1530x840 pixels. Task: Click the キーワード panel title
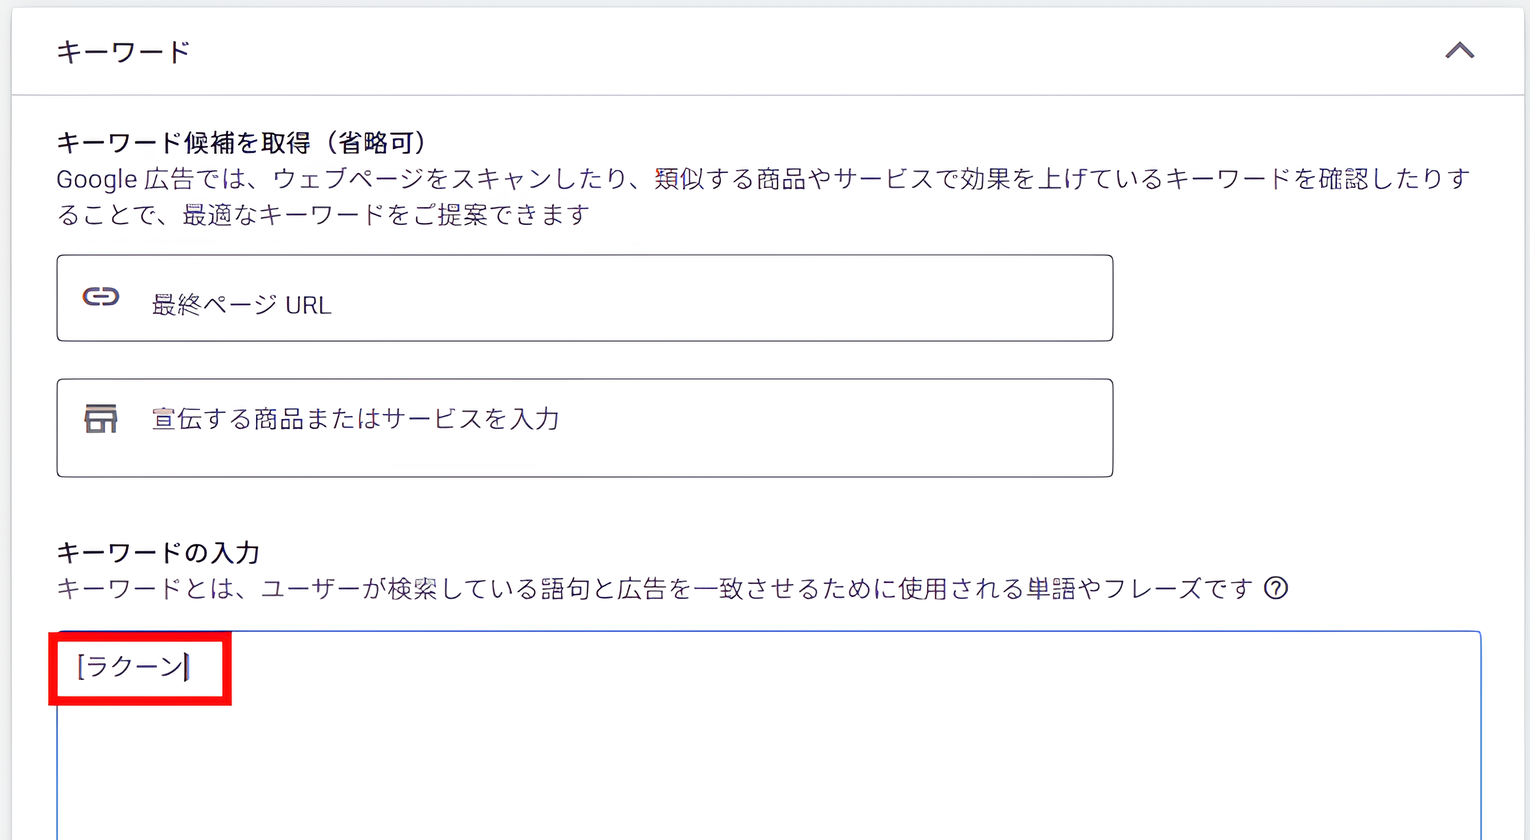tap(123, 52)
